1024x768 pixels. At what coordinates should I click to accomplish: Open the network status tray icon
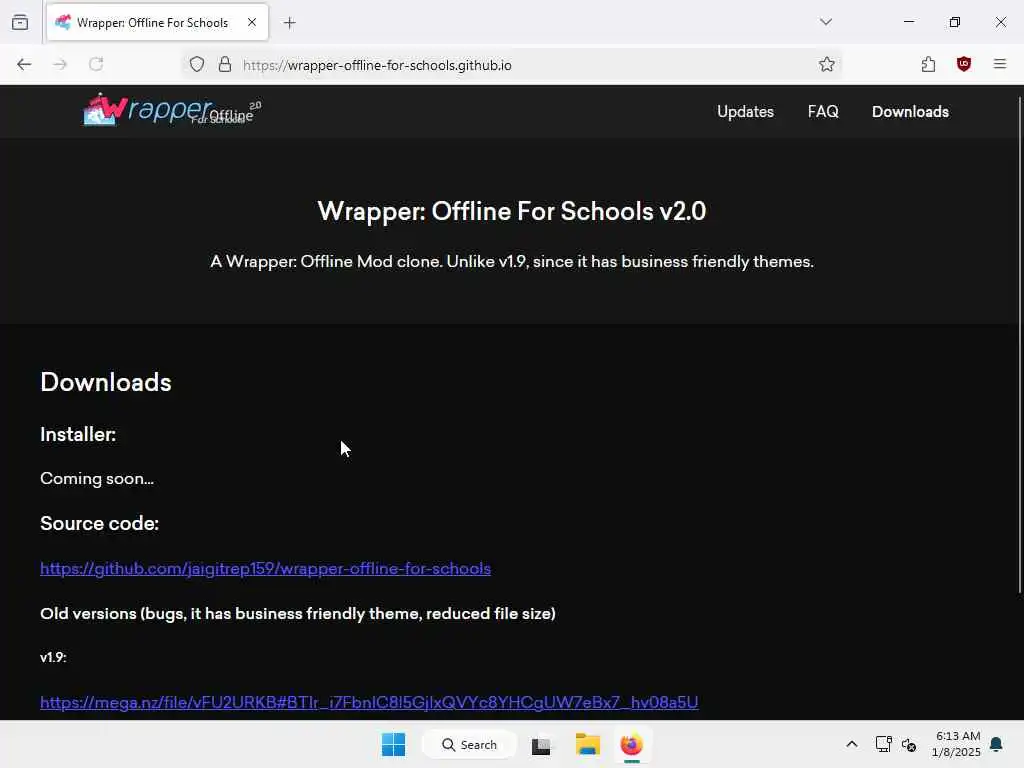[x=883, y=744]
